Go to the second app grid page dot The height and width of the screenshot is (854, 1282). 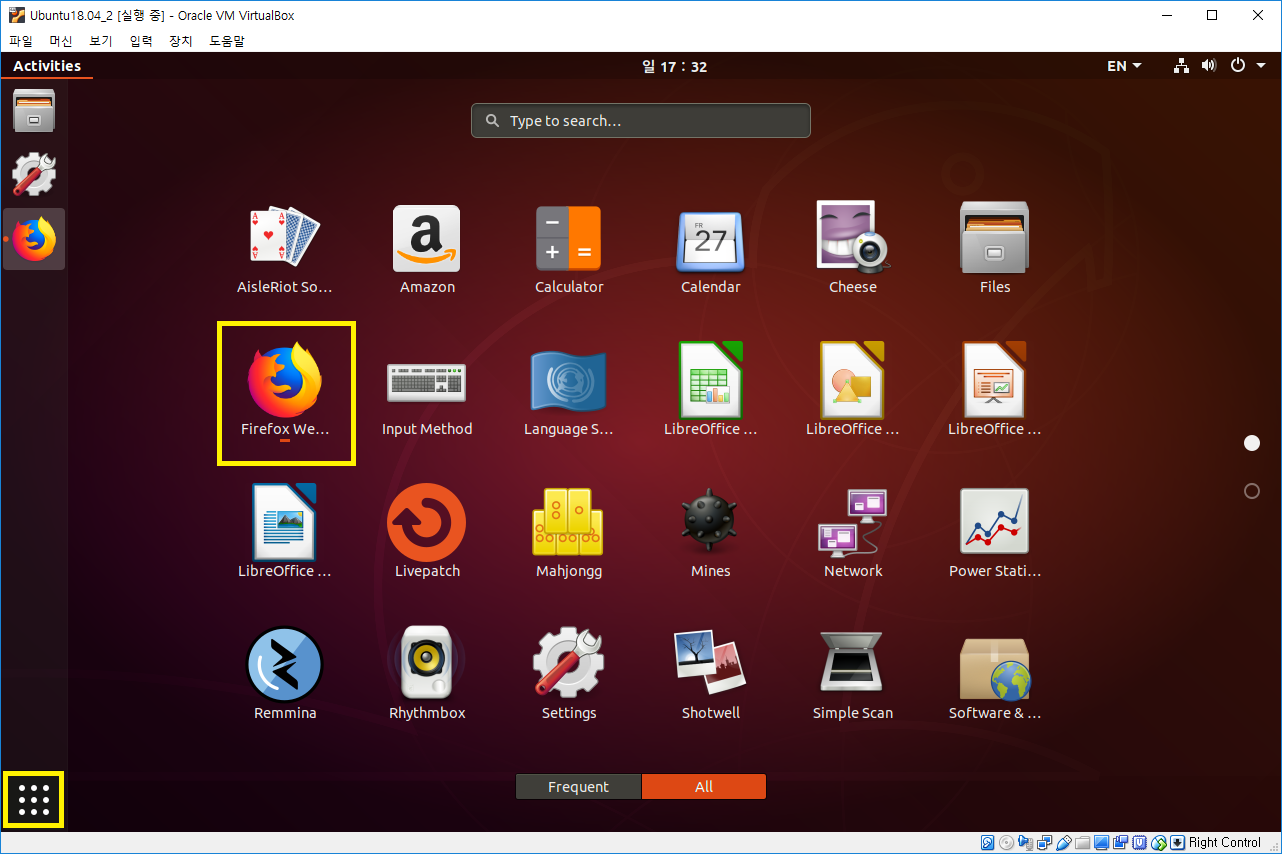(x=1252, y=491)
